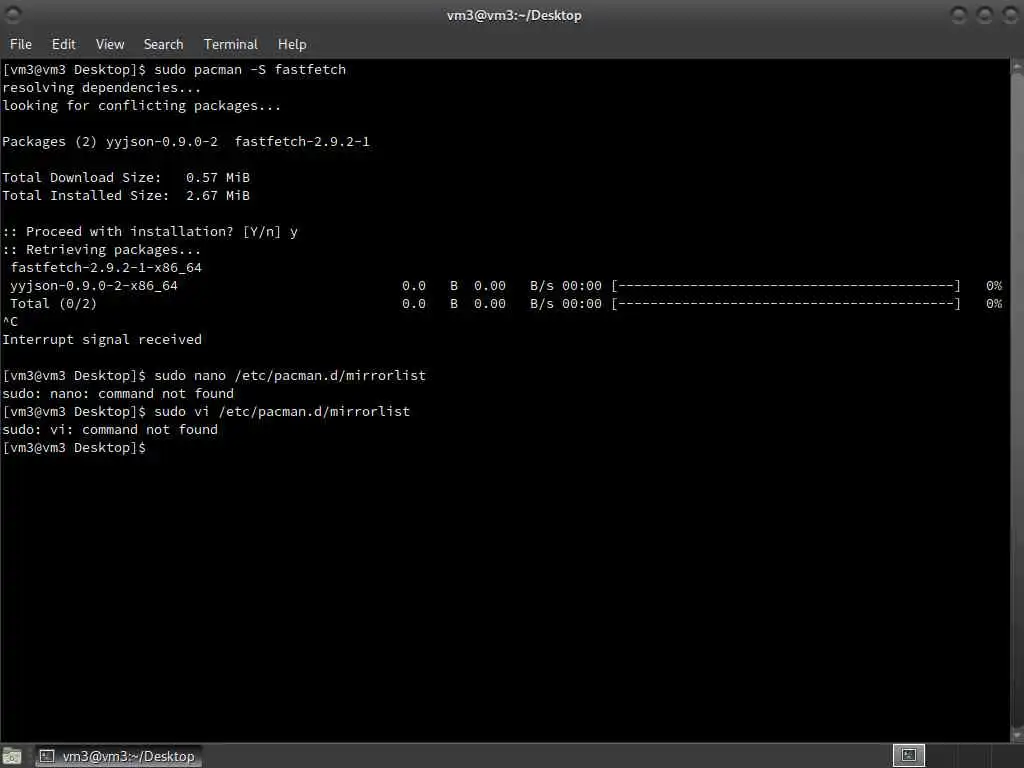Click the 'sudo vi /etc/pacman.d/mirrorlist' command
Image resolution: width=1024 pixels, height=768 pixels.
(x=282, y=411)
